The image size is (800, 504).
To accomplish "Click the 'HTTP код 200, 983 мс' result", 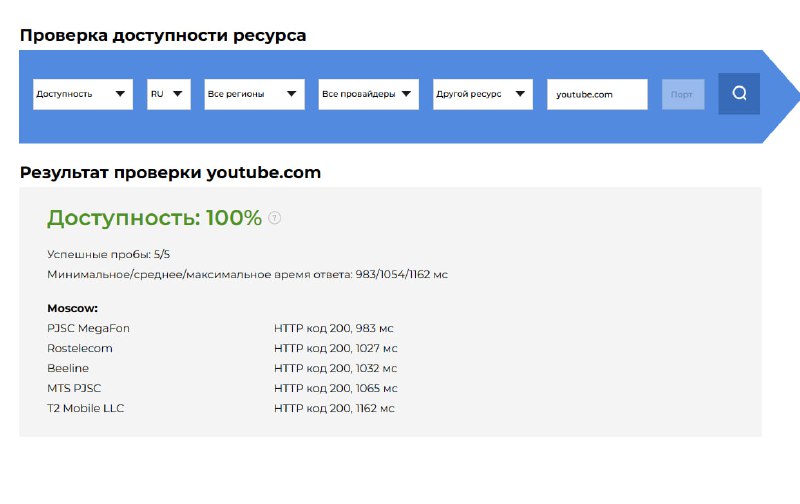I will click(x=334, y=328).
